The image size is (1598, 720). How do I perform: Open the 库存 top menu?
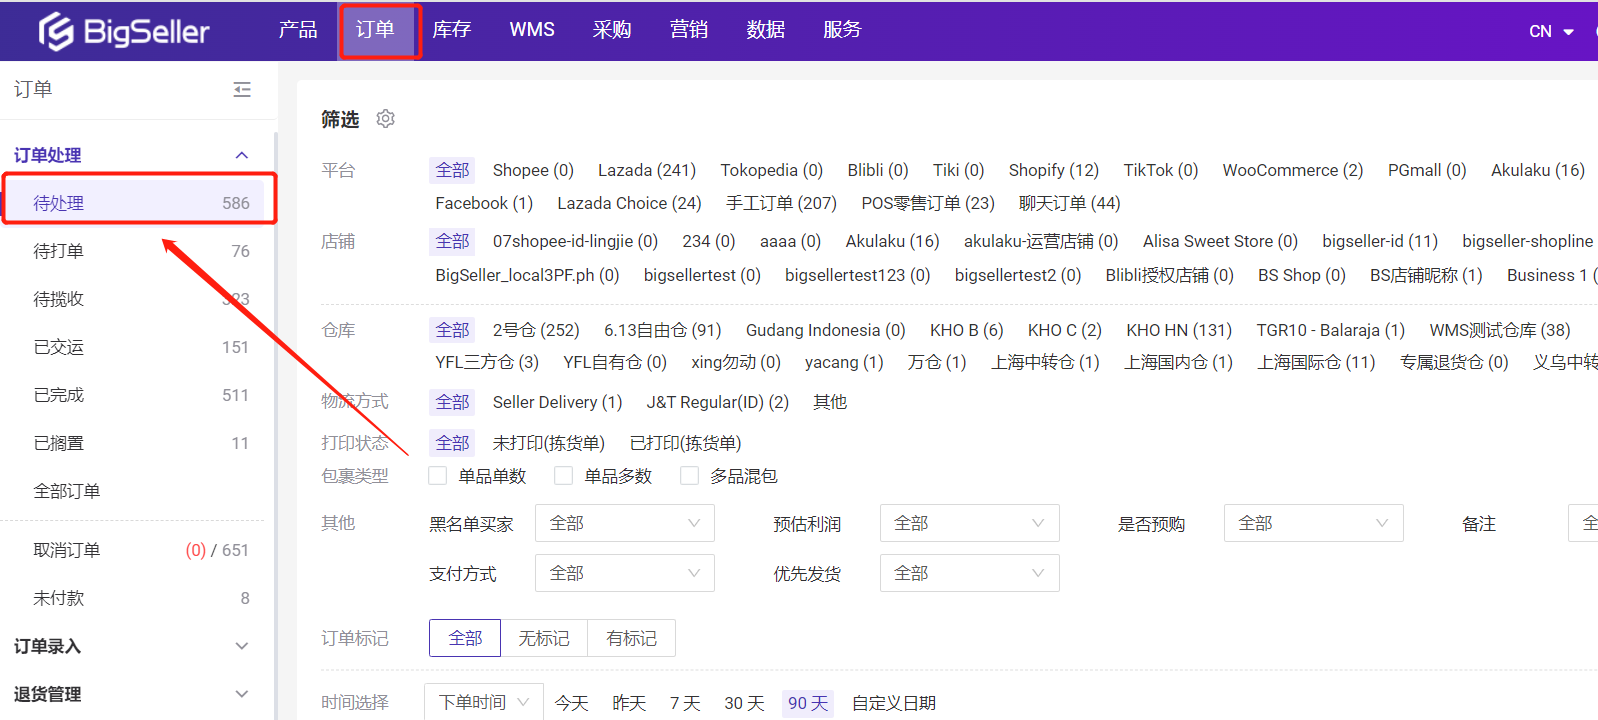tap(452, 30)
